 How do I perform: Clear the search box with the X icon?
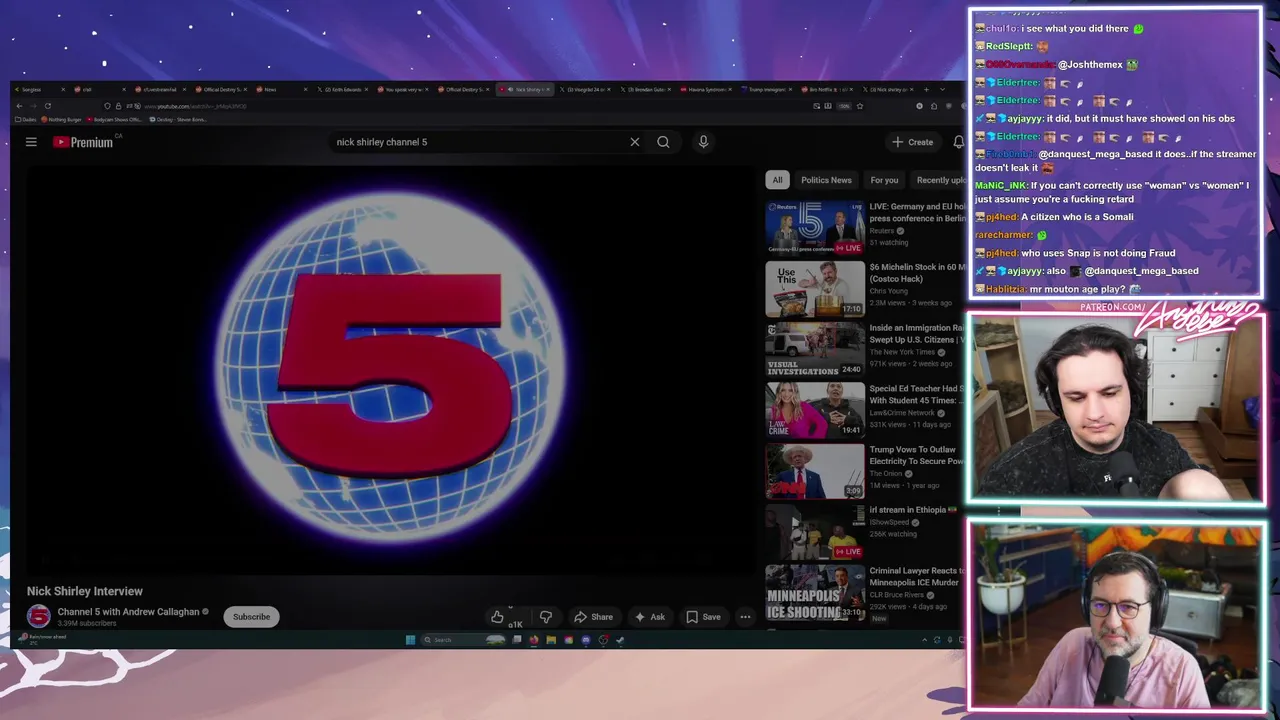[x=634, y=142]
